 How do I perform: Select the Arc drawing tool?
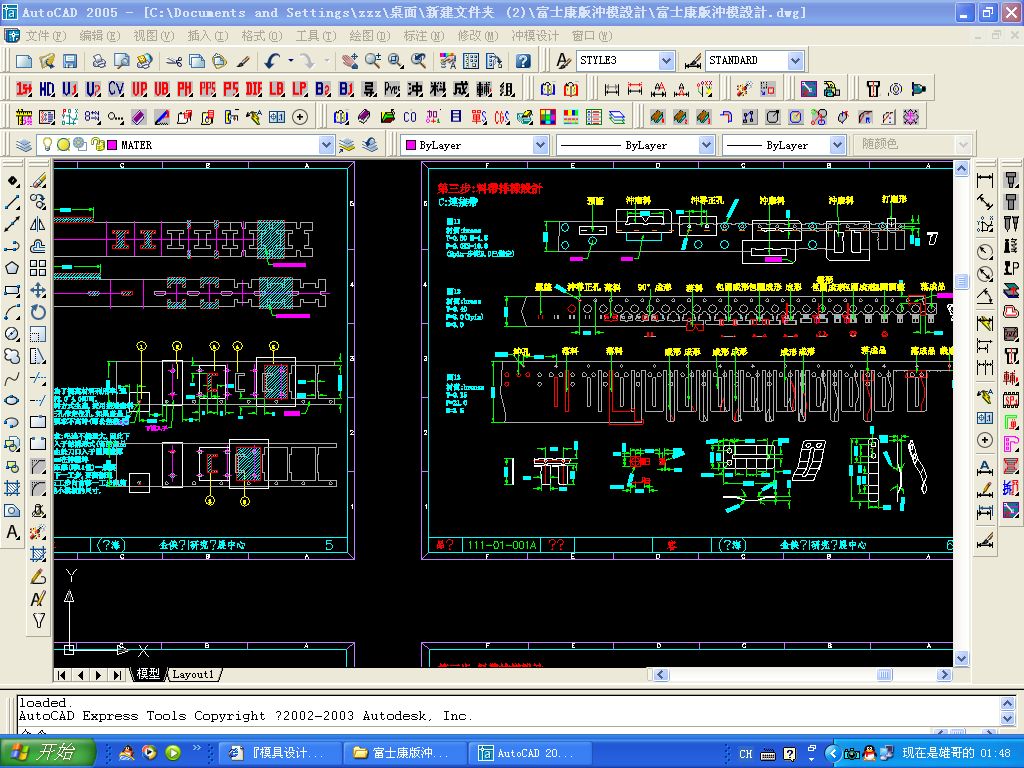12,312
